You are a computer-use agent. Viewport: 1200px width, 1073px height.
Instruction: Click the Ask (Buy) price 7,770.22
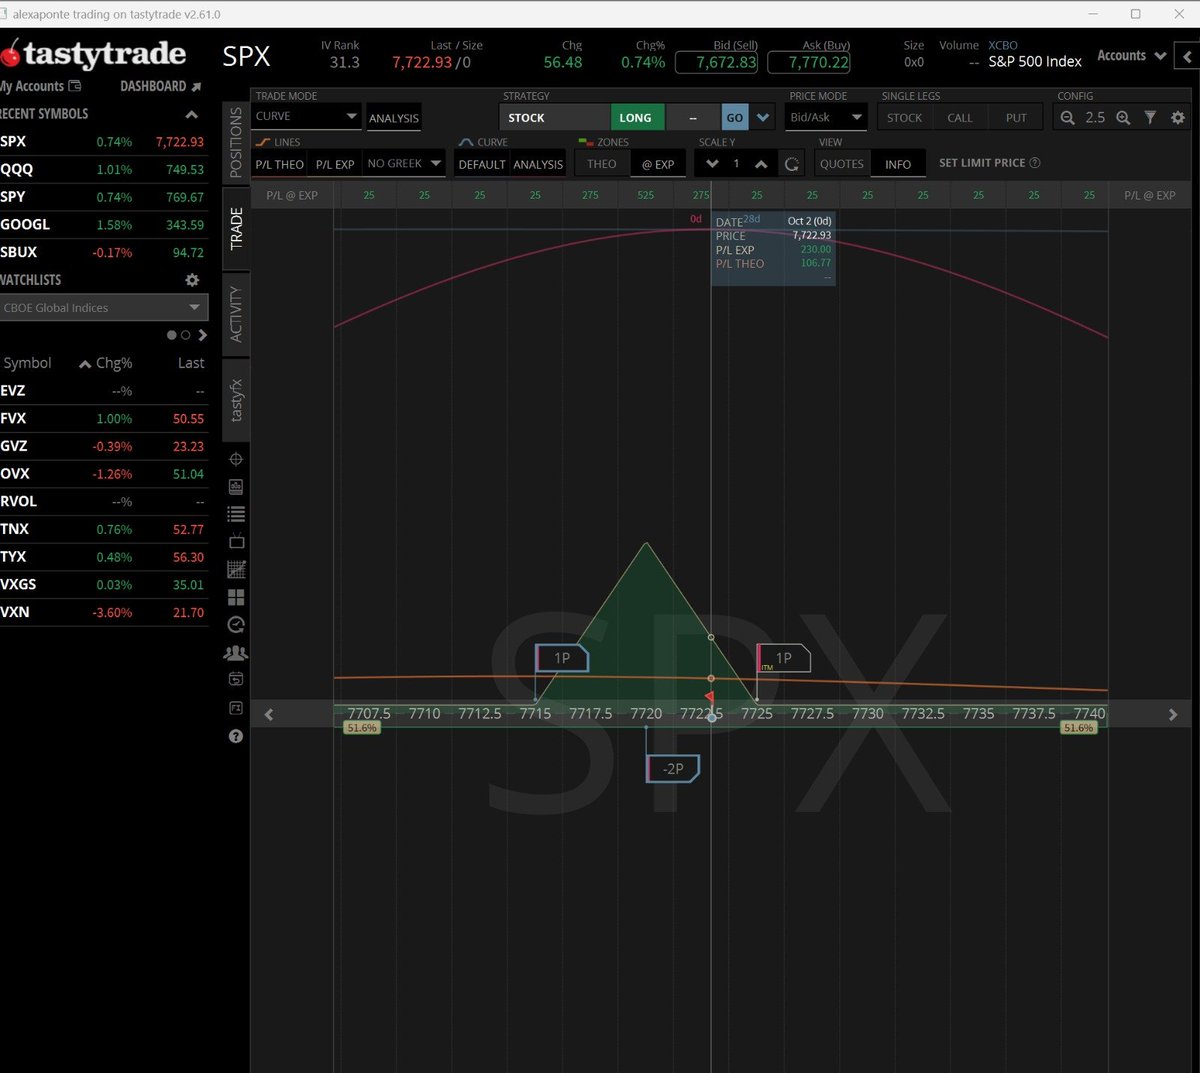[x=809, y=62]
